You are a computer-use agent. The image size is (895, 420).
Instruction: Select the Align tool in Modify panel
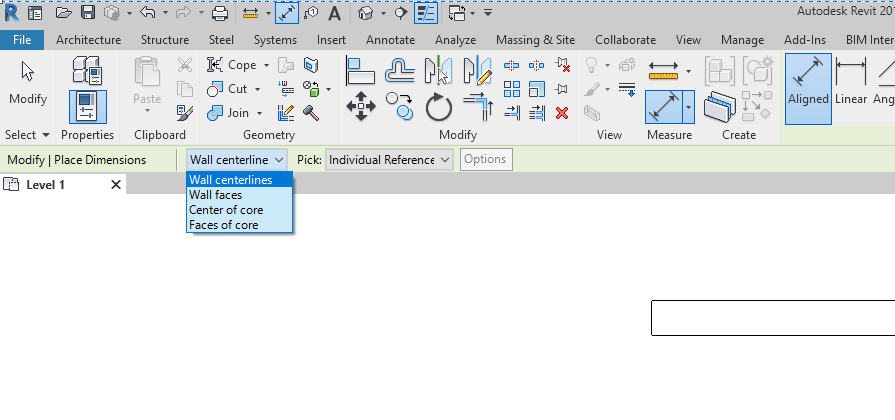[x=360, y=71]
